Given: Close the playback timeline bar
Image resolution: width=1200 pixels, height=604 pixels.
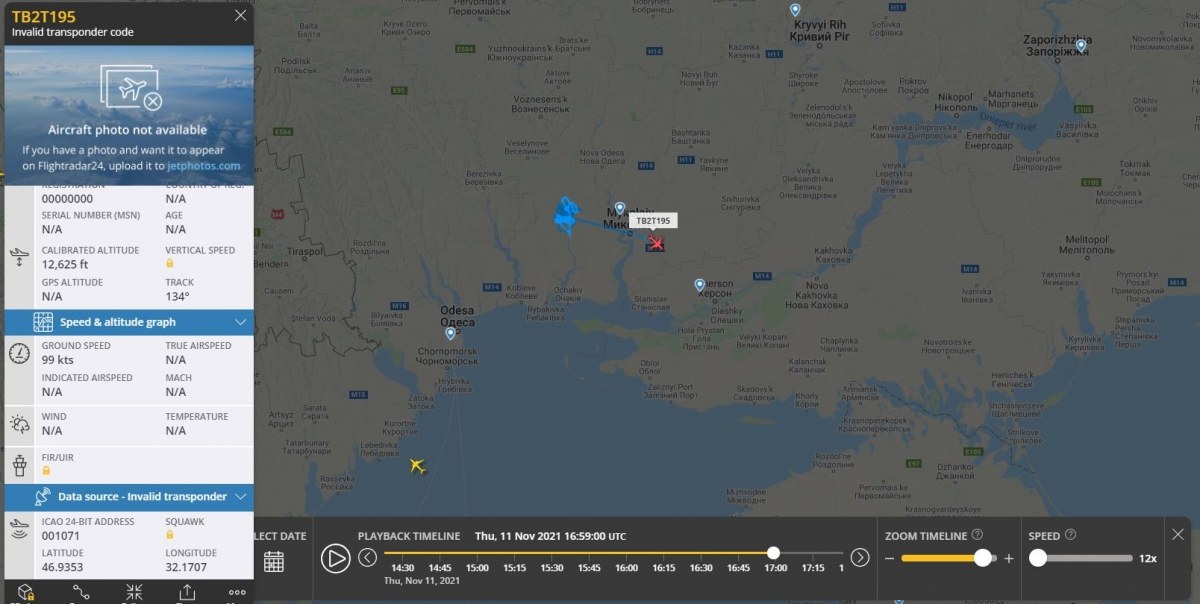Looking at the screenshot, I should 1178,534.
